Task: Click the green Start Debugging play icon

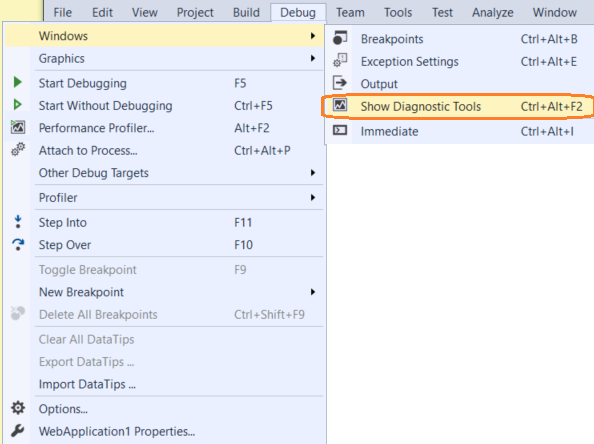Action: [17, 82]
